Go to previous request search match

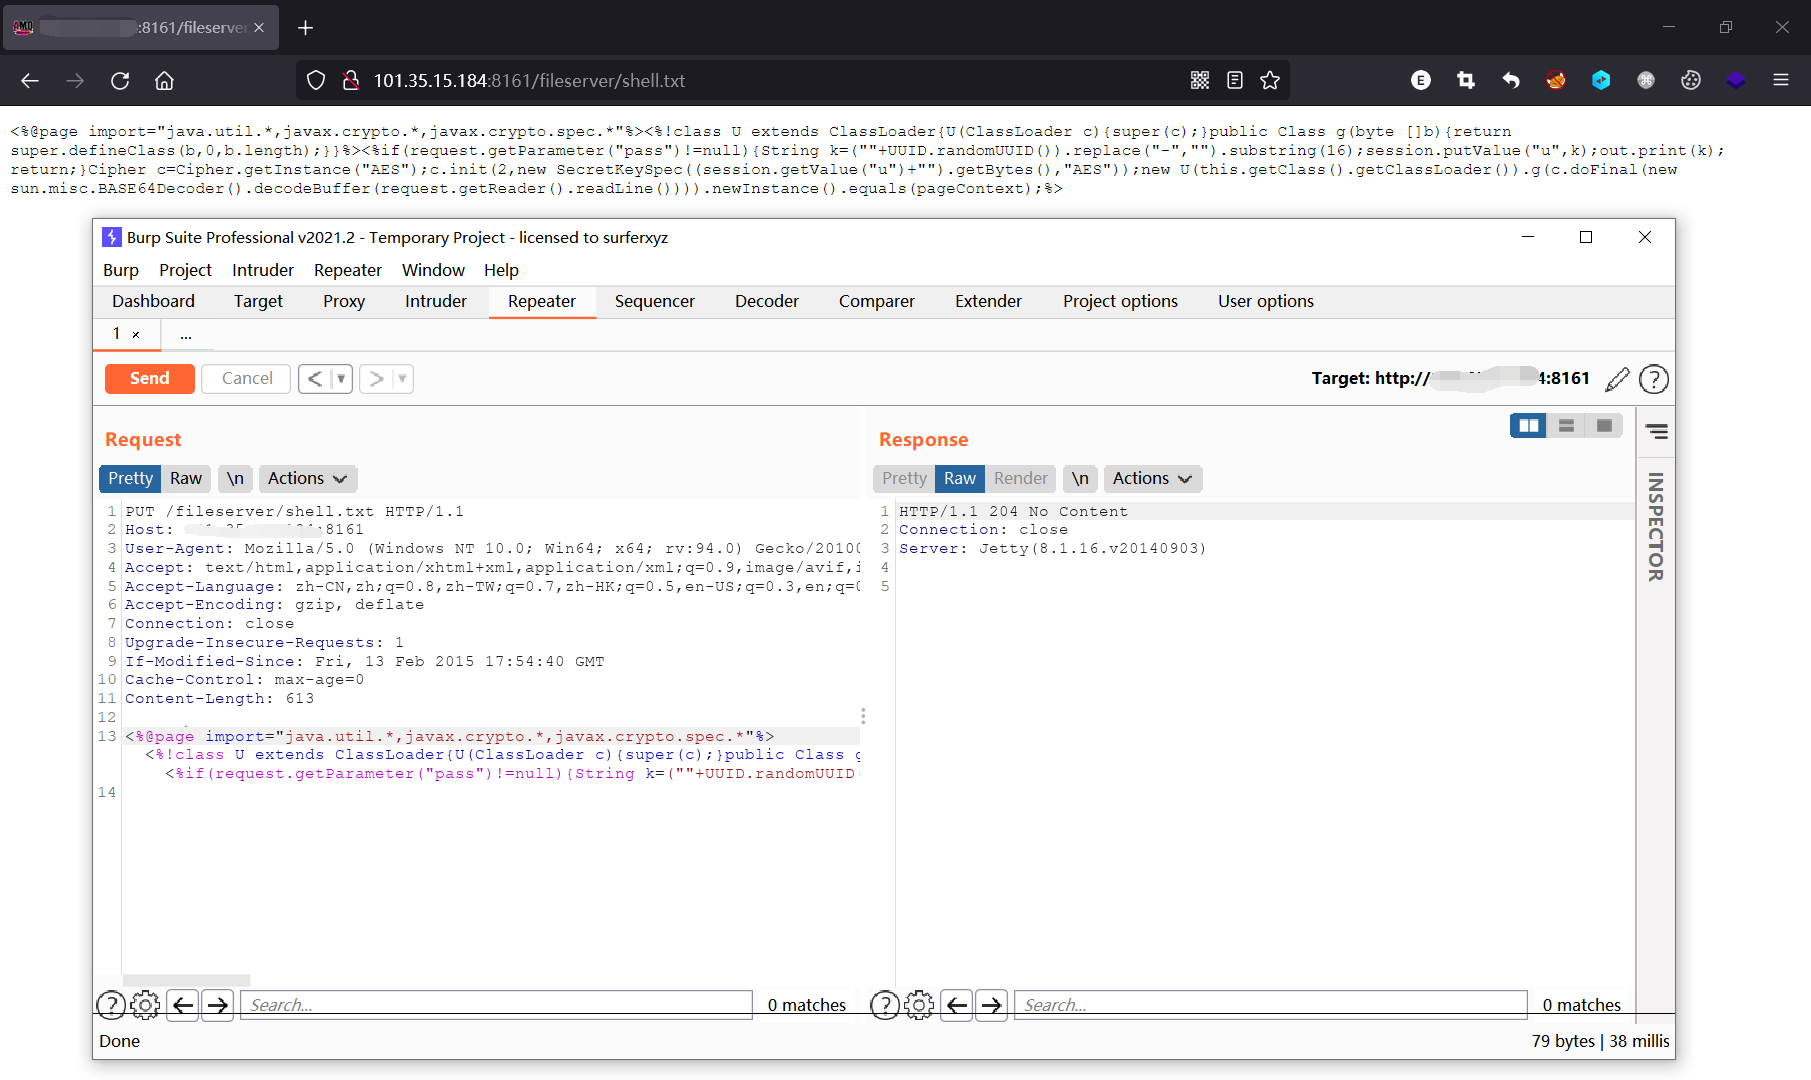[x=183, y=1005]
